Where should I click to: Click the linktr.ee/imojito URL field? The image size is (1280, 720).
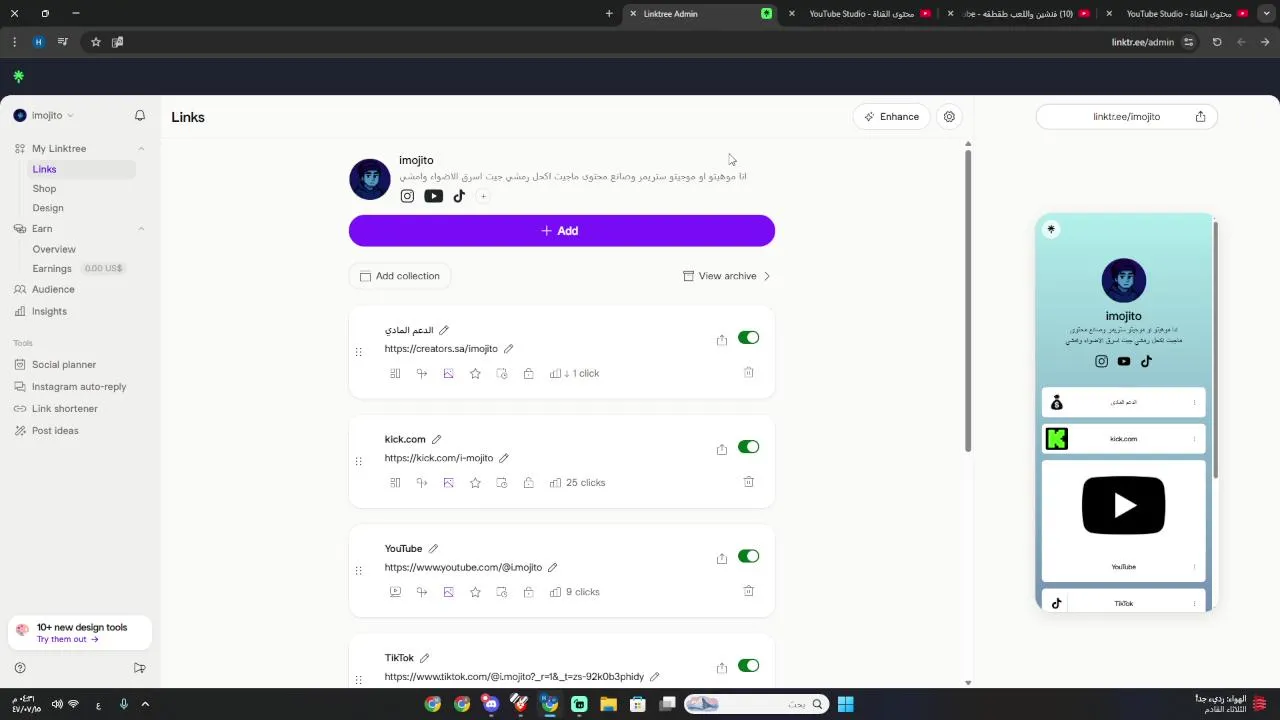click(1125, 117)
